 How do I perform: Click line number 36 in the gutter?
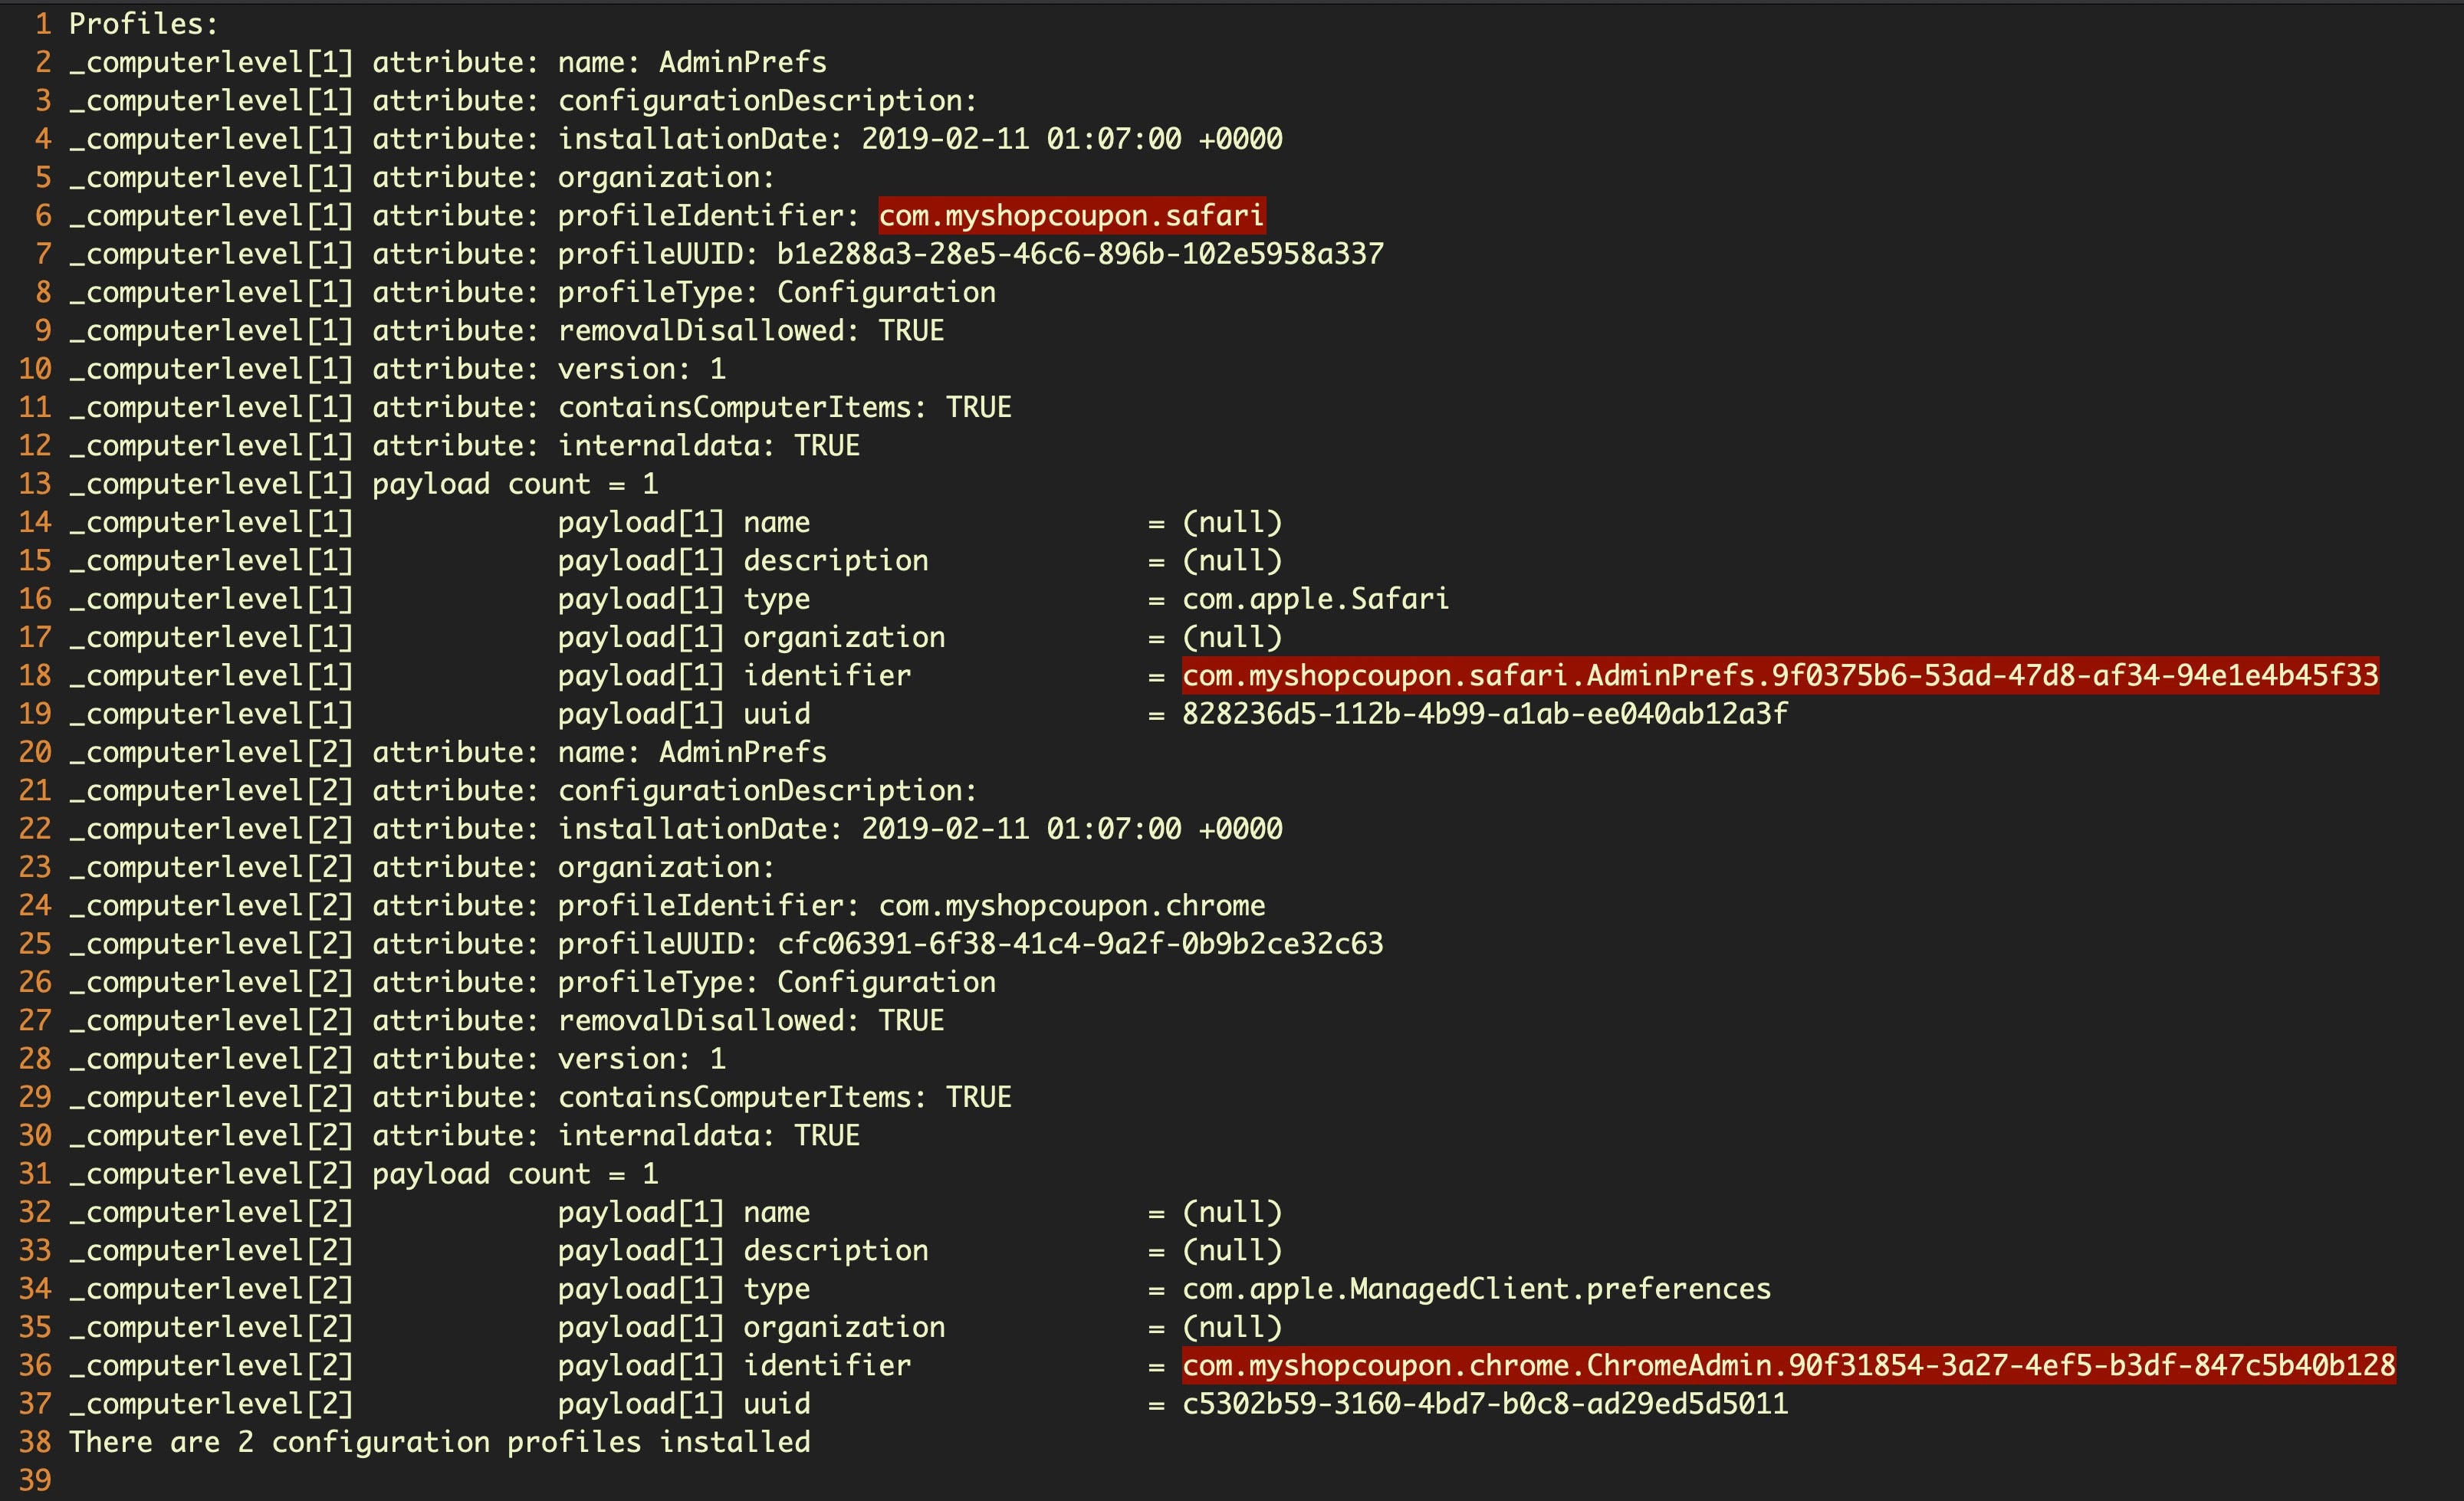coord(35,1366)
